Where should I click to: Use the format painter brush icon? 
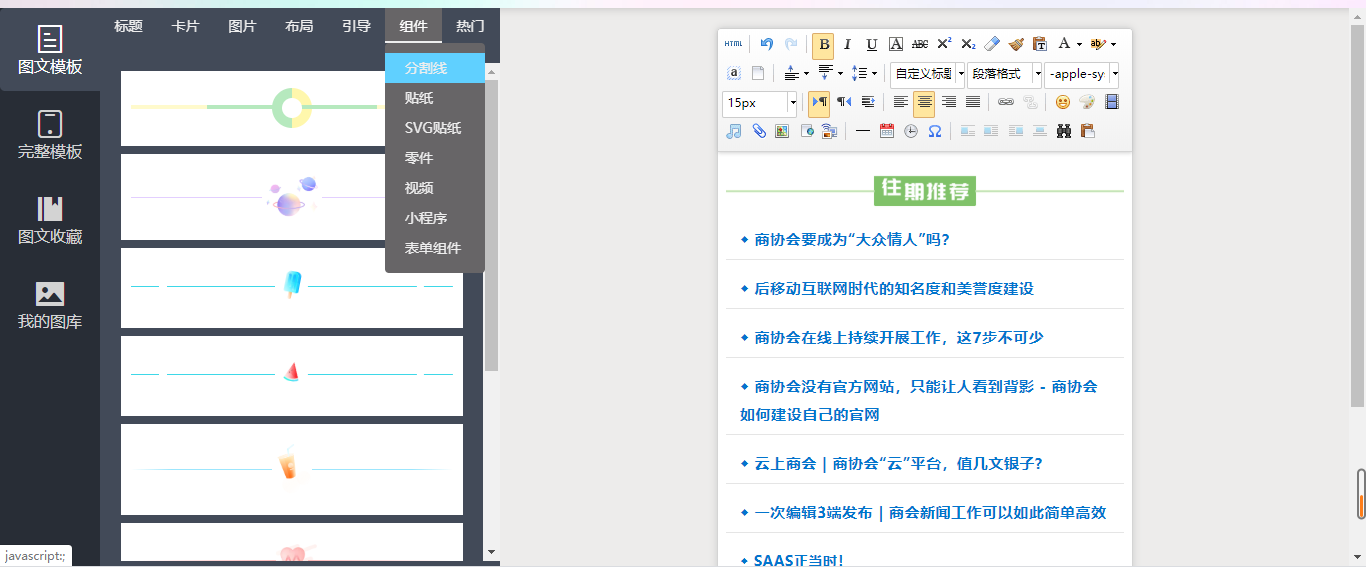click(x=1016, y=44)
